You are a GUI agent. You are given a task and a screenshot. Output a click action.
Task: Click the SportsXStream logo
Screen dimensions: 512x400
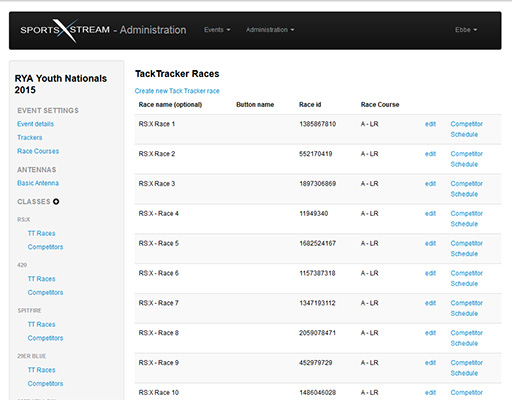(x=65, y=30)
